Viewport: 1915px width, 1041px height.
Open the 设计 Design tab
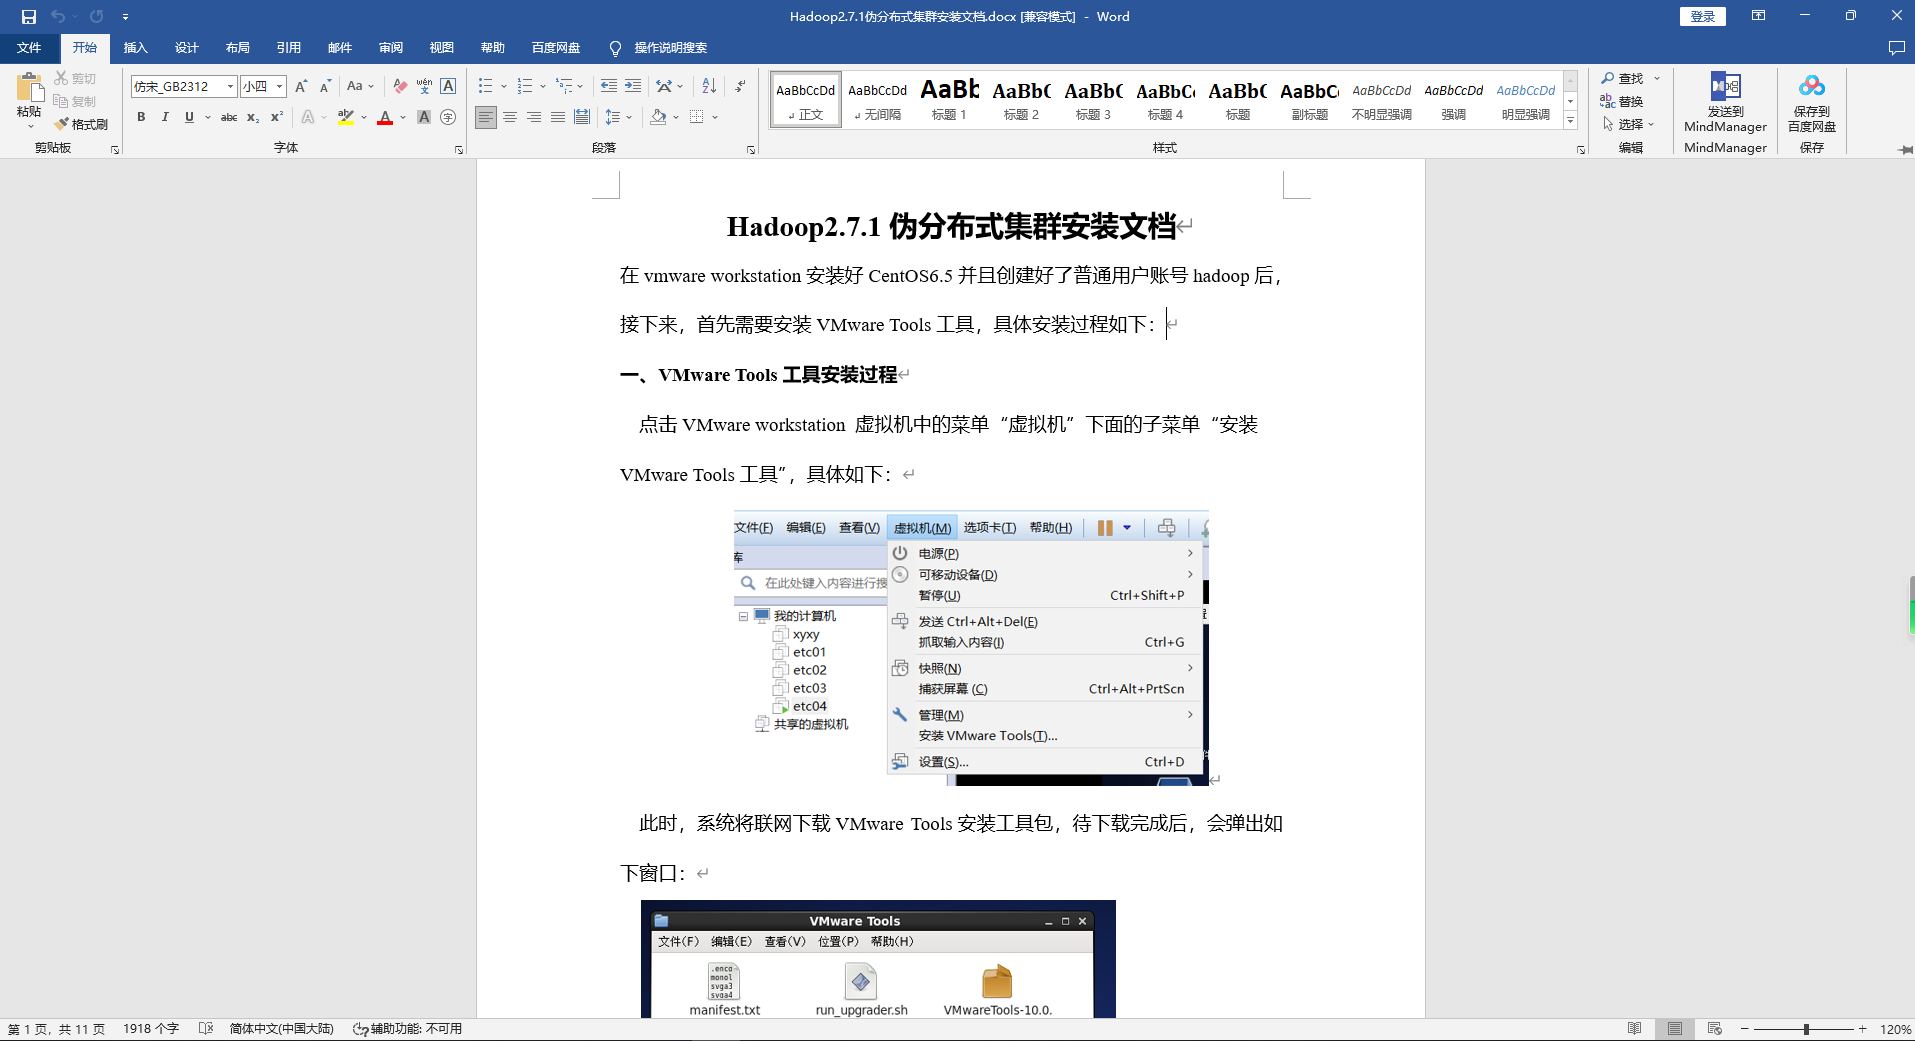(186, 48)
